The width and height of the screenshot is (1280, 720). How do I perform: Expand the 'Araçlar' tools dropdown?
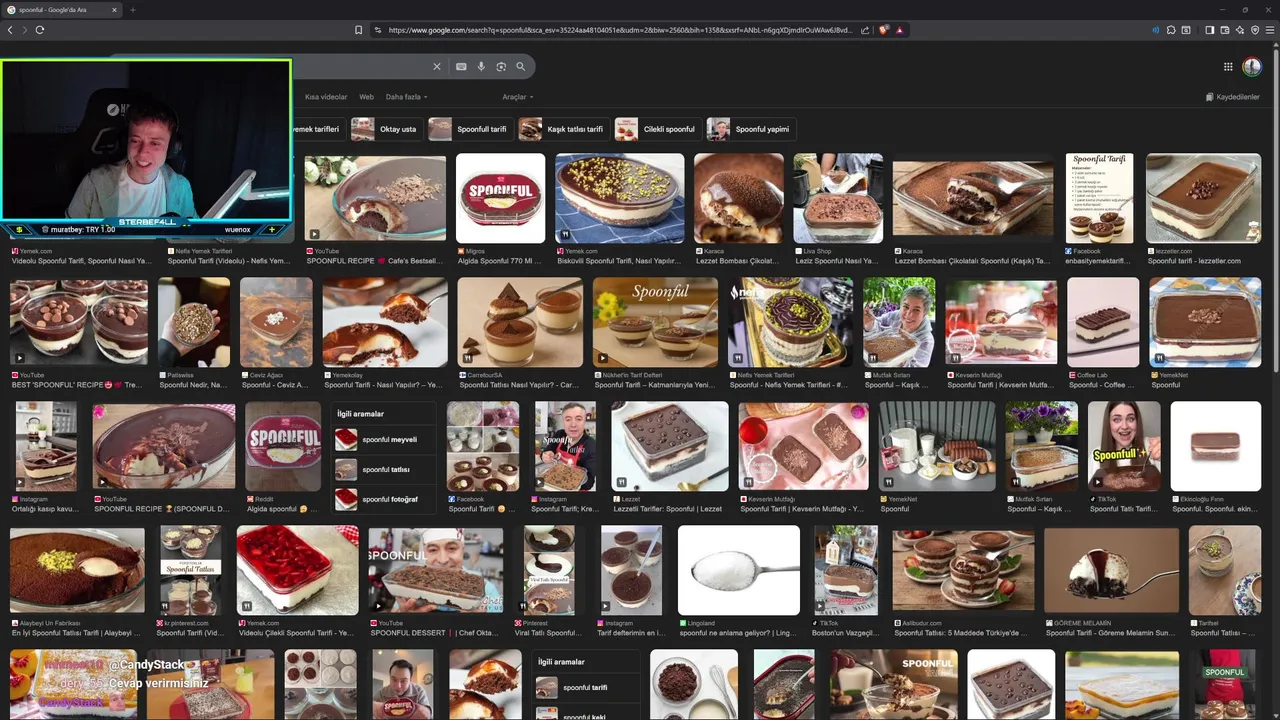(x=518, y=97)
